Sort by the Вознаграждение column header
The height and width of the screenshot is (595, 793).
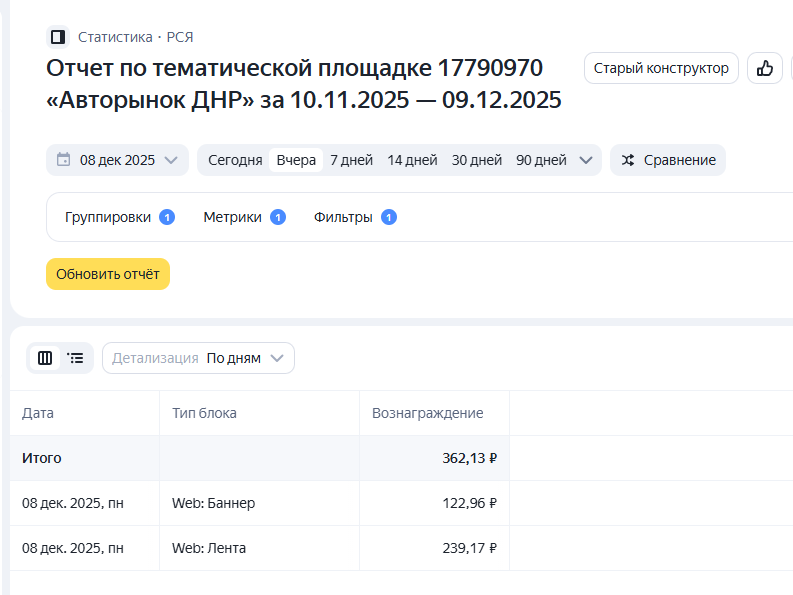click(428, 413)
